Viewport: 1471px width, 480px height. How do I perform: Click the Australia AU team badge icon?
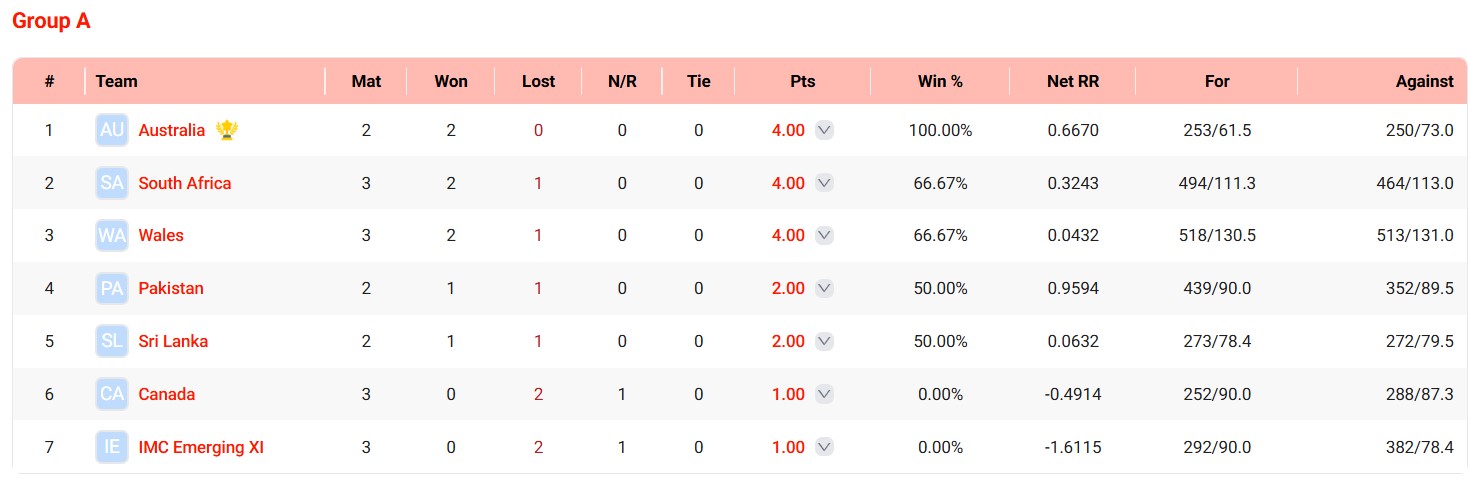coord(112,130)
